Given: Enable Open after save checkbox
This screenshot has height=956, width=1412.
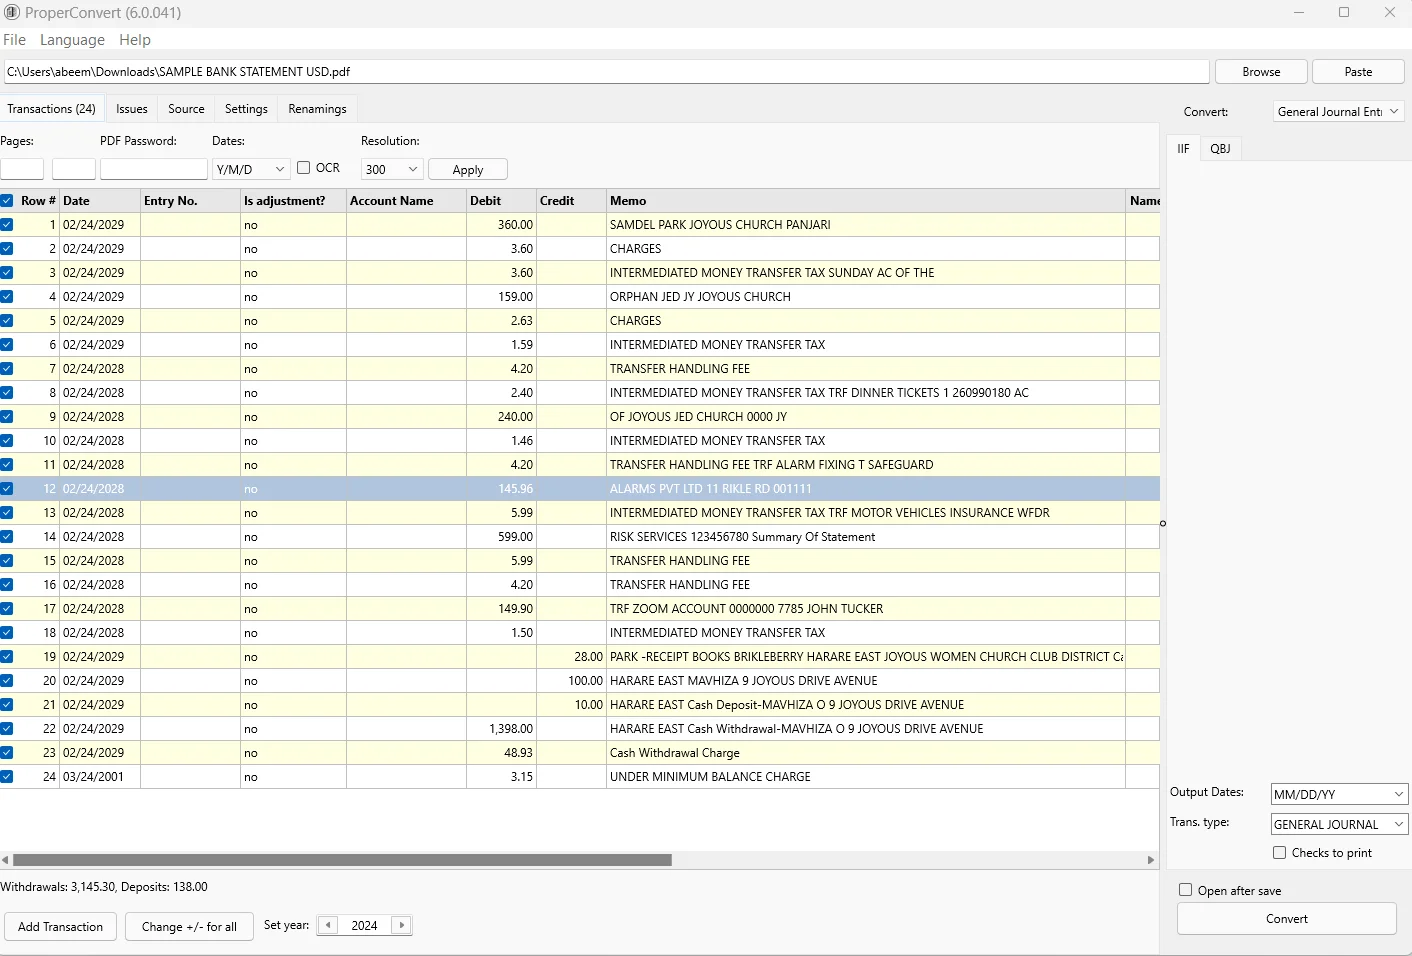Looking at the screenshot, I should [x=1185, y=890].
